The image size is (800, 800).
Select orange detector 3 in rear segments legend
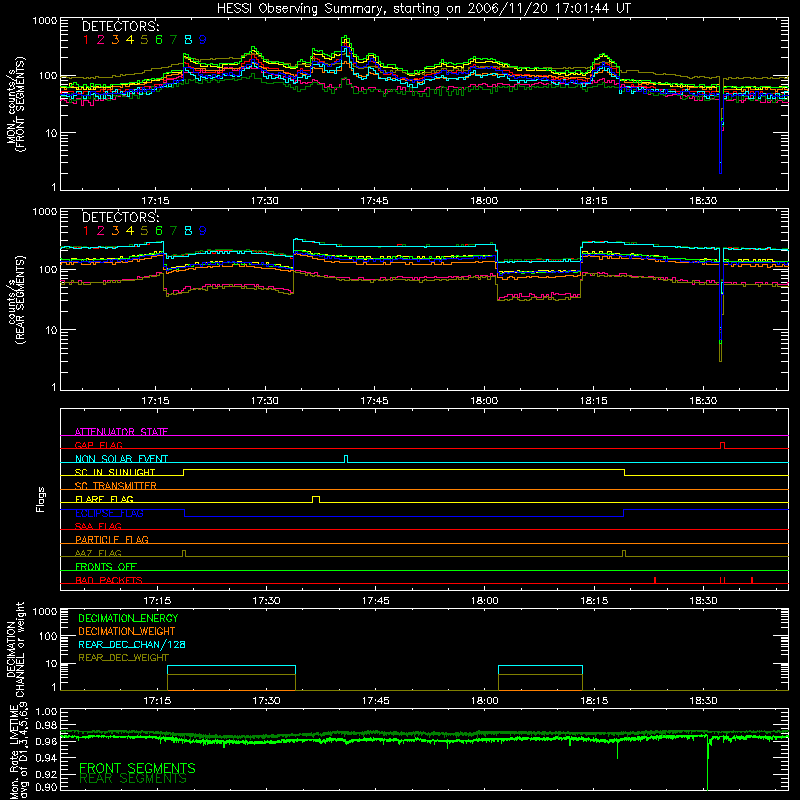pos(115,231)
